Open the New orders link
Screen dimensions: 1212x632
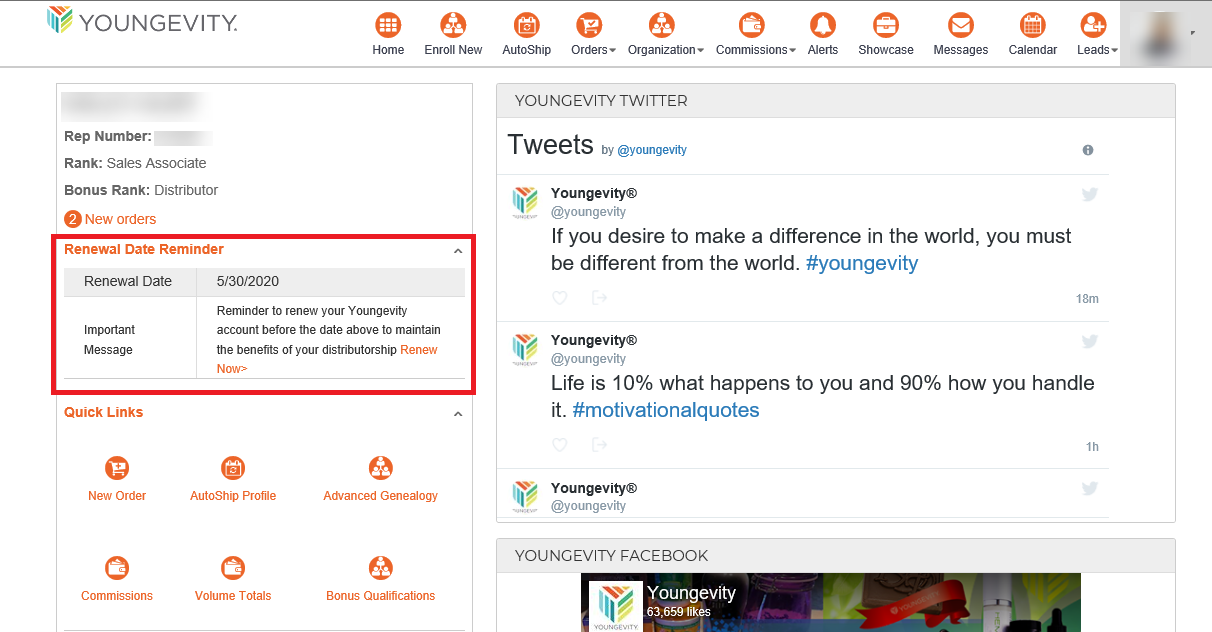click(120, 219)
